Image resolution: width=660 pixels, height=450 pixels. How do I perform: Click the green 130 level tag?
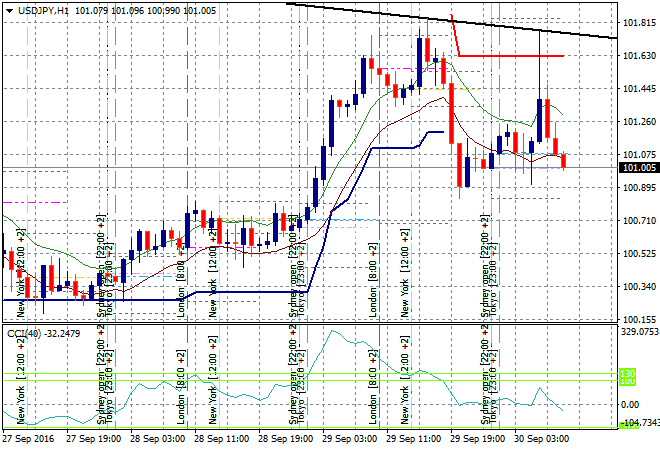pyautogui.click(x=628, y=377)
